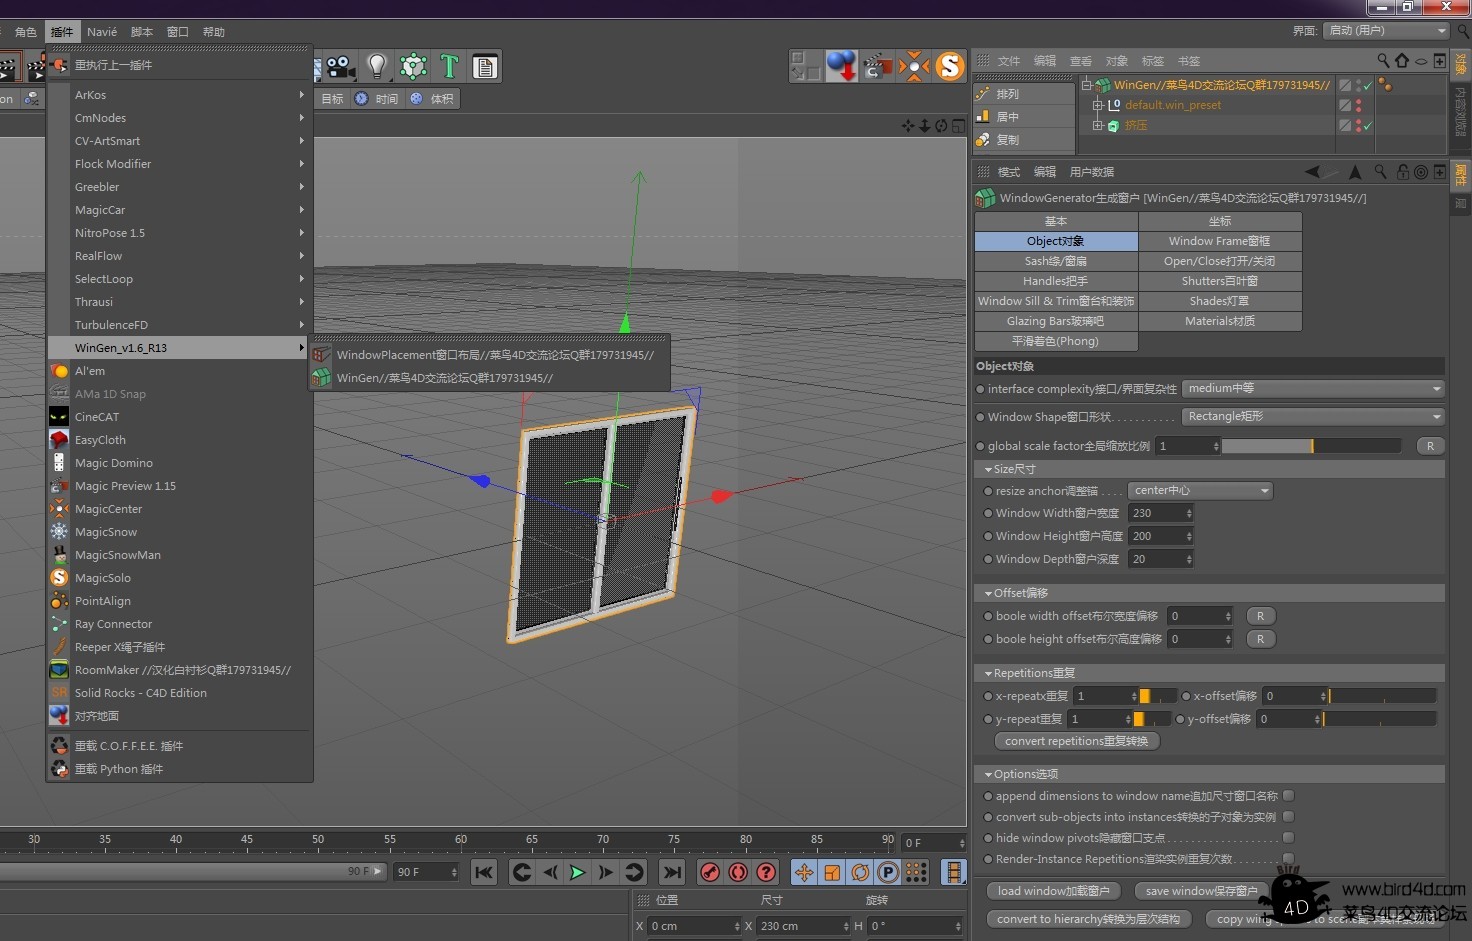This screenshot has height=941, width=1472.
Task: Enable convert sub-objects into instances转换的子对象为实例
Action: pyautogui.click(x=1289, y=817)
